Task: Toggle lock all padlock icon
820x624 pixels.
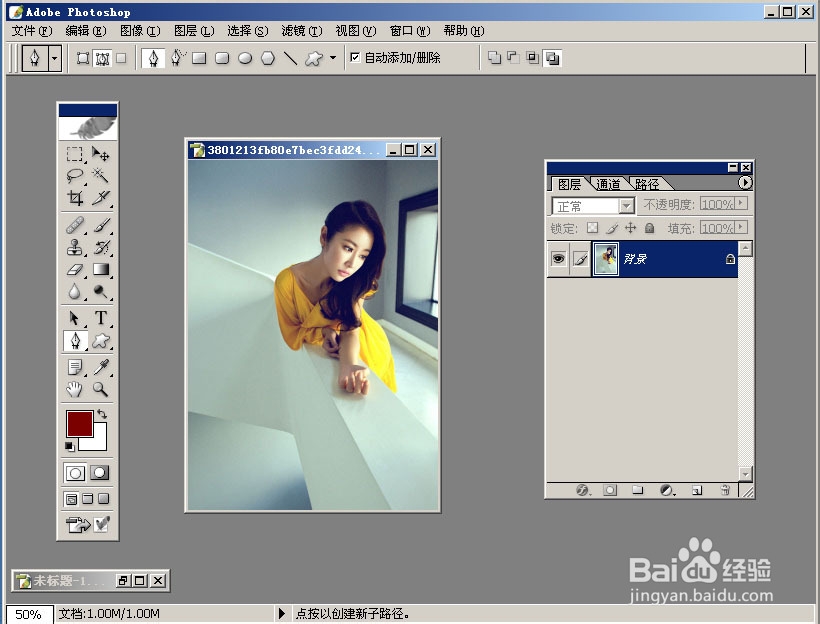Action: tap(650, 228)
